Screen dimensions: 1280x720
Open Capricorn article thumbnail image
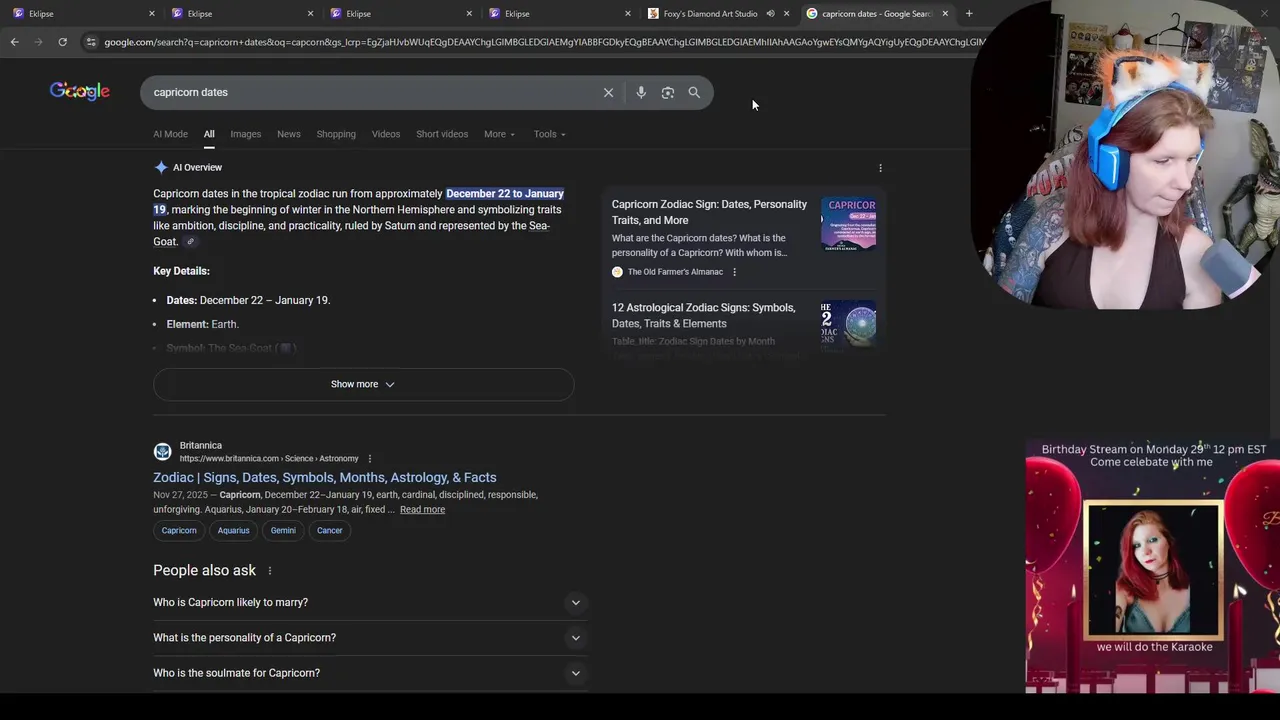[848, 224]
